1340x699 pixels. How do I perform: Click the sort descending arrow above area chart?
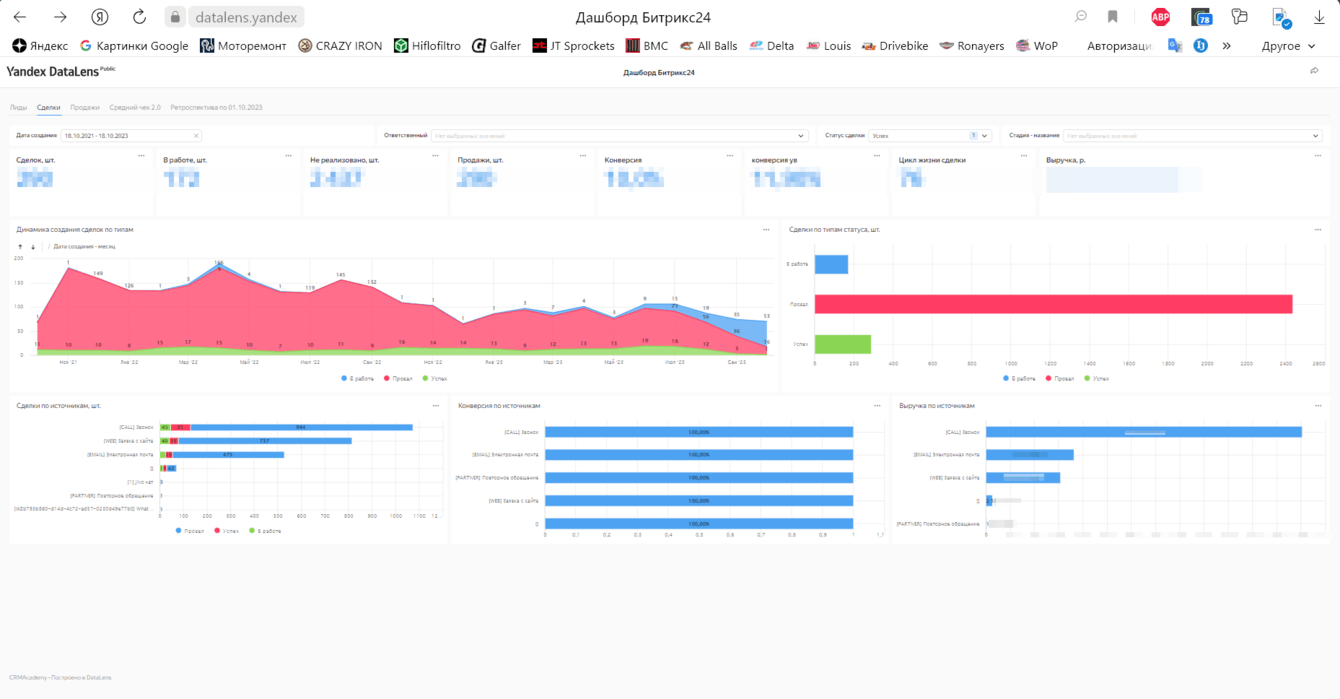coord(33,246)
